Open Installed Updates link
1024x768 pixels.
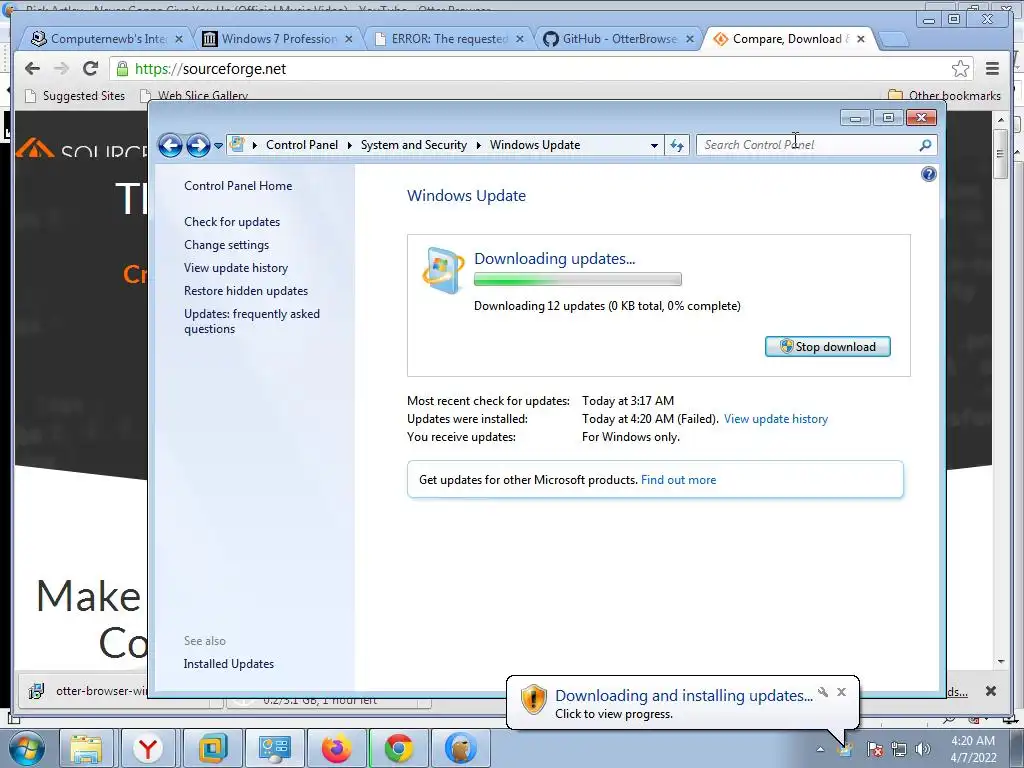(229, 664)
